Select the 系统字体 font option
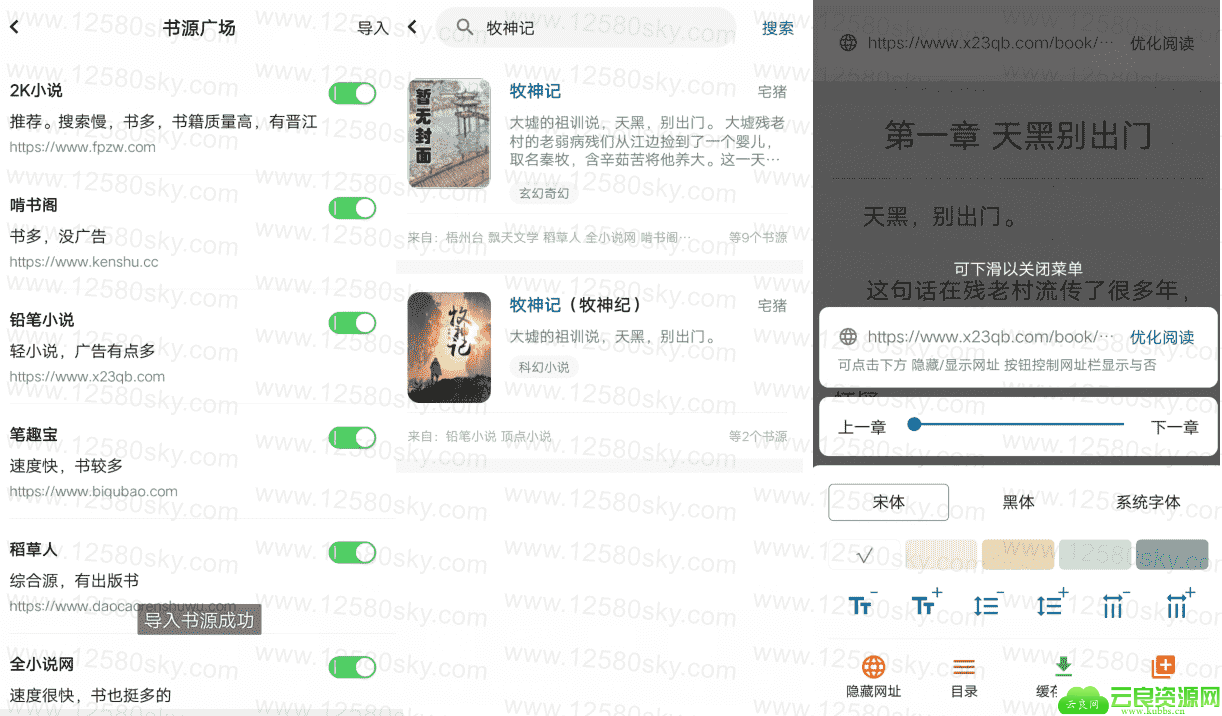 (x=1148, y=502)
